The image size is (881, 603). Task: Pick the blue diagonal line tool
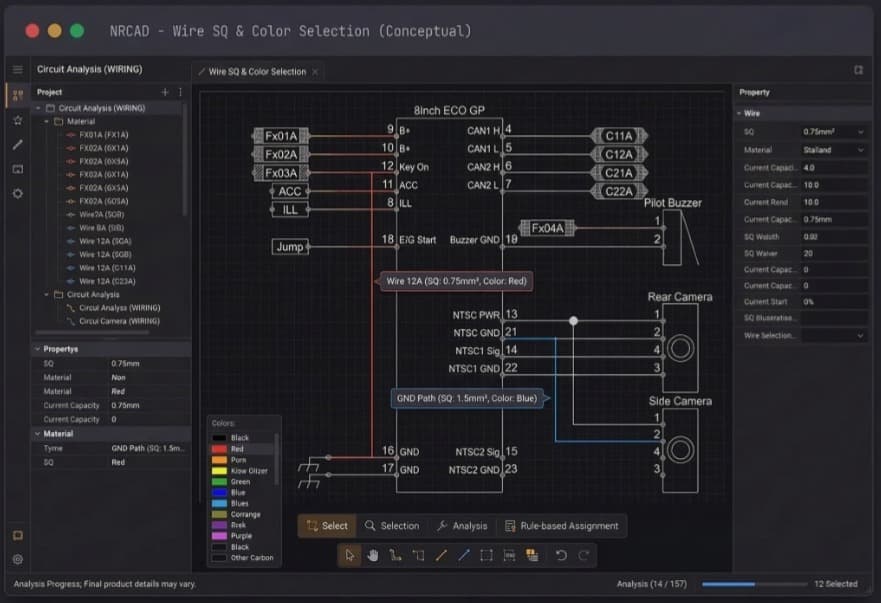tap(464, 555)
